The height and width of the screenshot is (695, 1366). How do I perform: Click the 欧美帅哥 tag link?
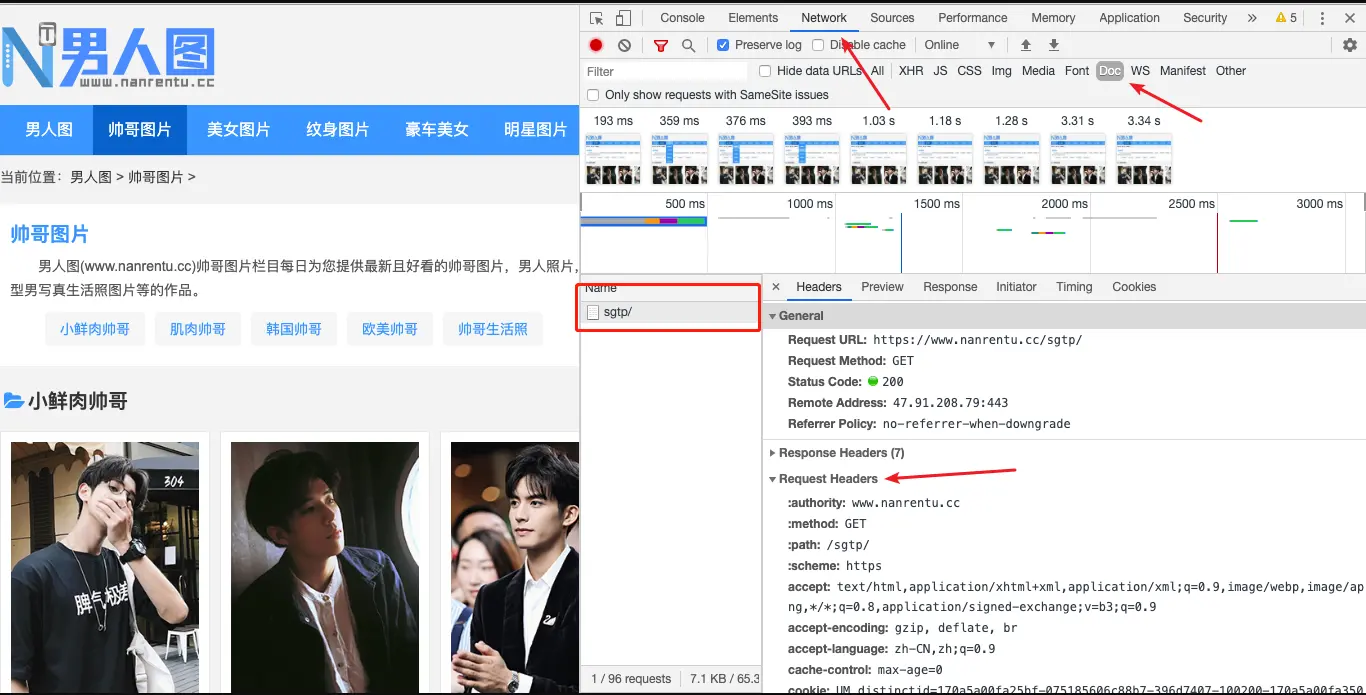[x=389, y=329]
